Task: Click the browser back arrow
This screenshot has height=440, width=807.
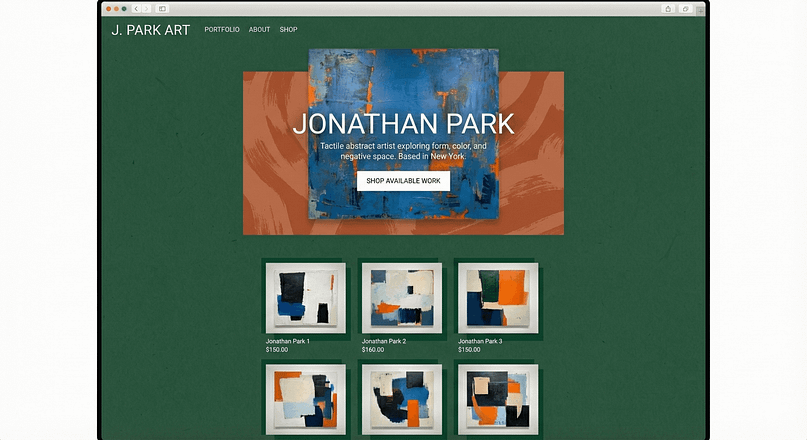Action: click(x=136, y=9)
